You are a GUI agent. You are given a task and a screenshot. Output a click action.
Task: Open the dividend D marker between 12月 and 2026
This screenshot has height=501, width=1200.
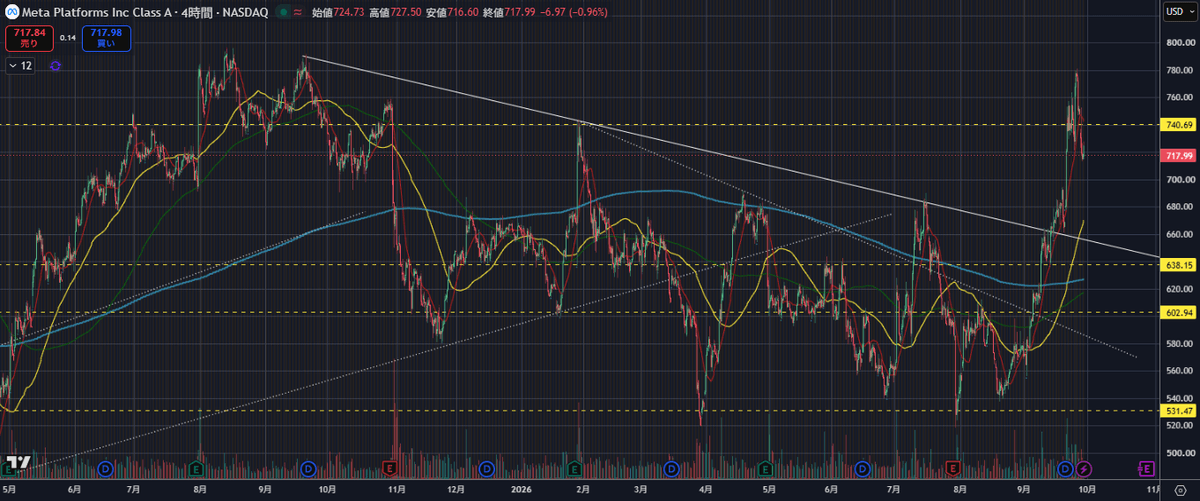tap(486, 467)
